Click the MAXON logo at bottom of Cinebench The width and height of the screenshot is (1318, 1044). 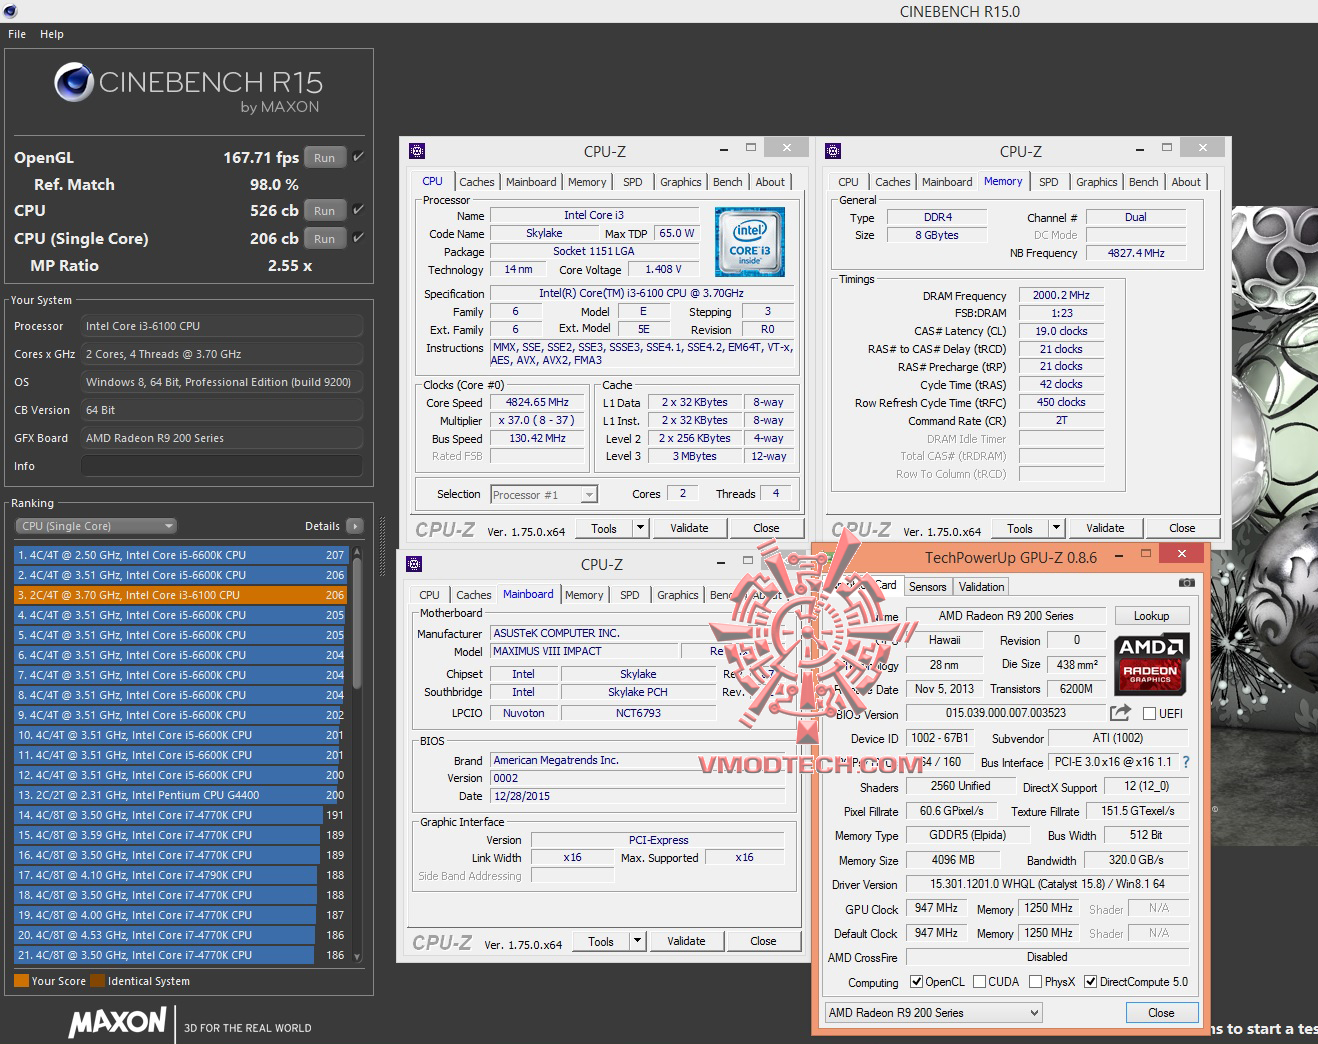(117, 1022)
